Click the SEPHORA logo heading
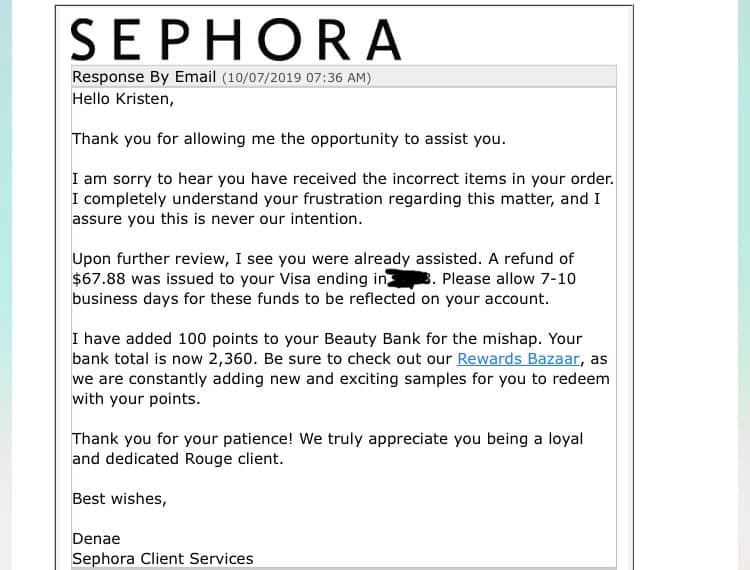 237,39
